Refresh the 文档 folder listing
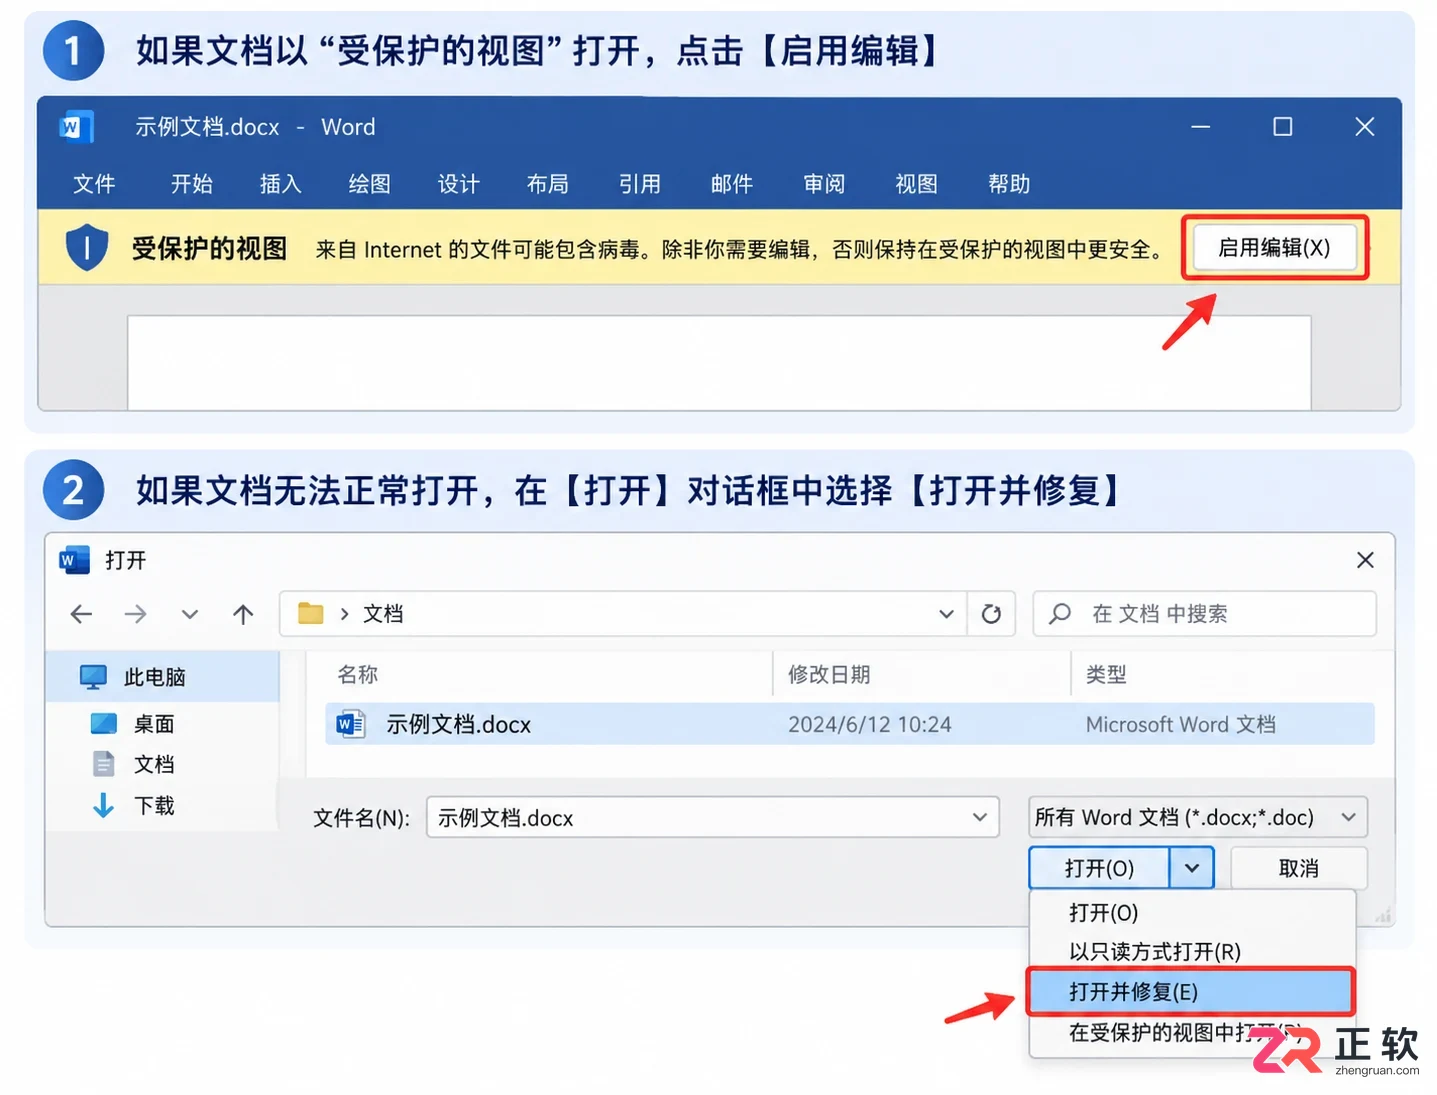This screenshot has width=1437, height=1095. [x=991, y=614]
